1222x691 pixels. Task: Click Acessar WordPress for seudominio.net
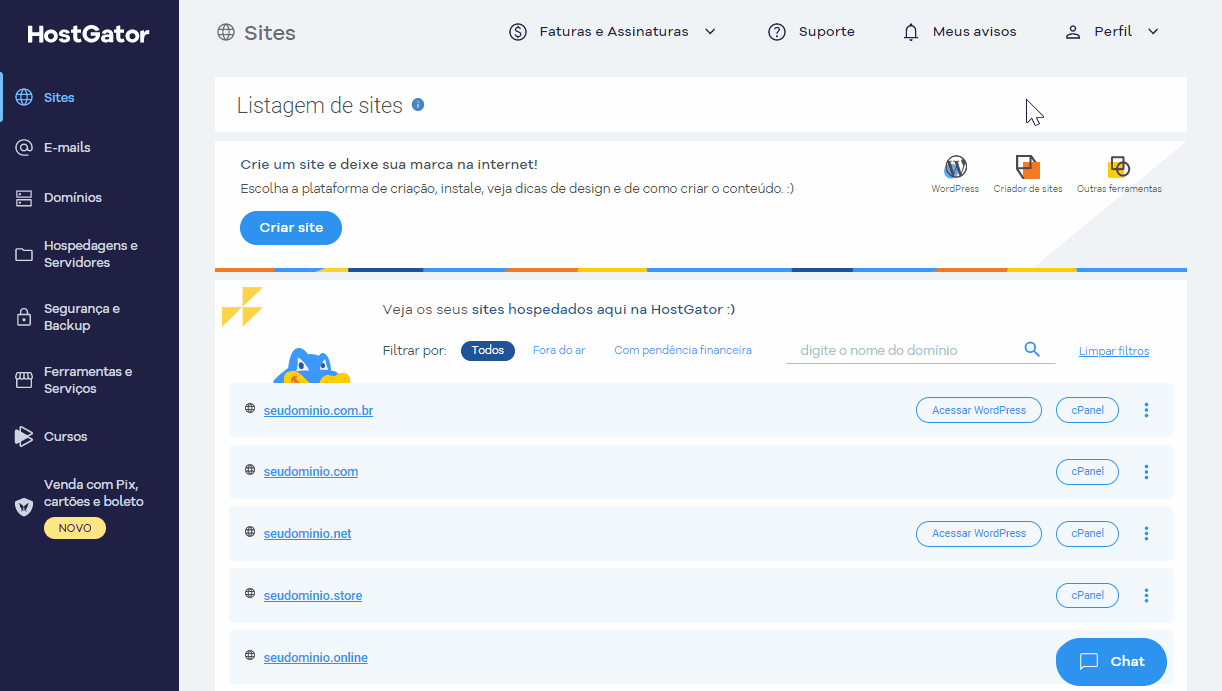click(979, 534)
